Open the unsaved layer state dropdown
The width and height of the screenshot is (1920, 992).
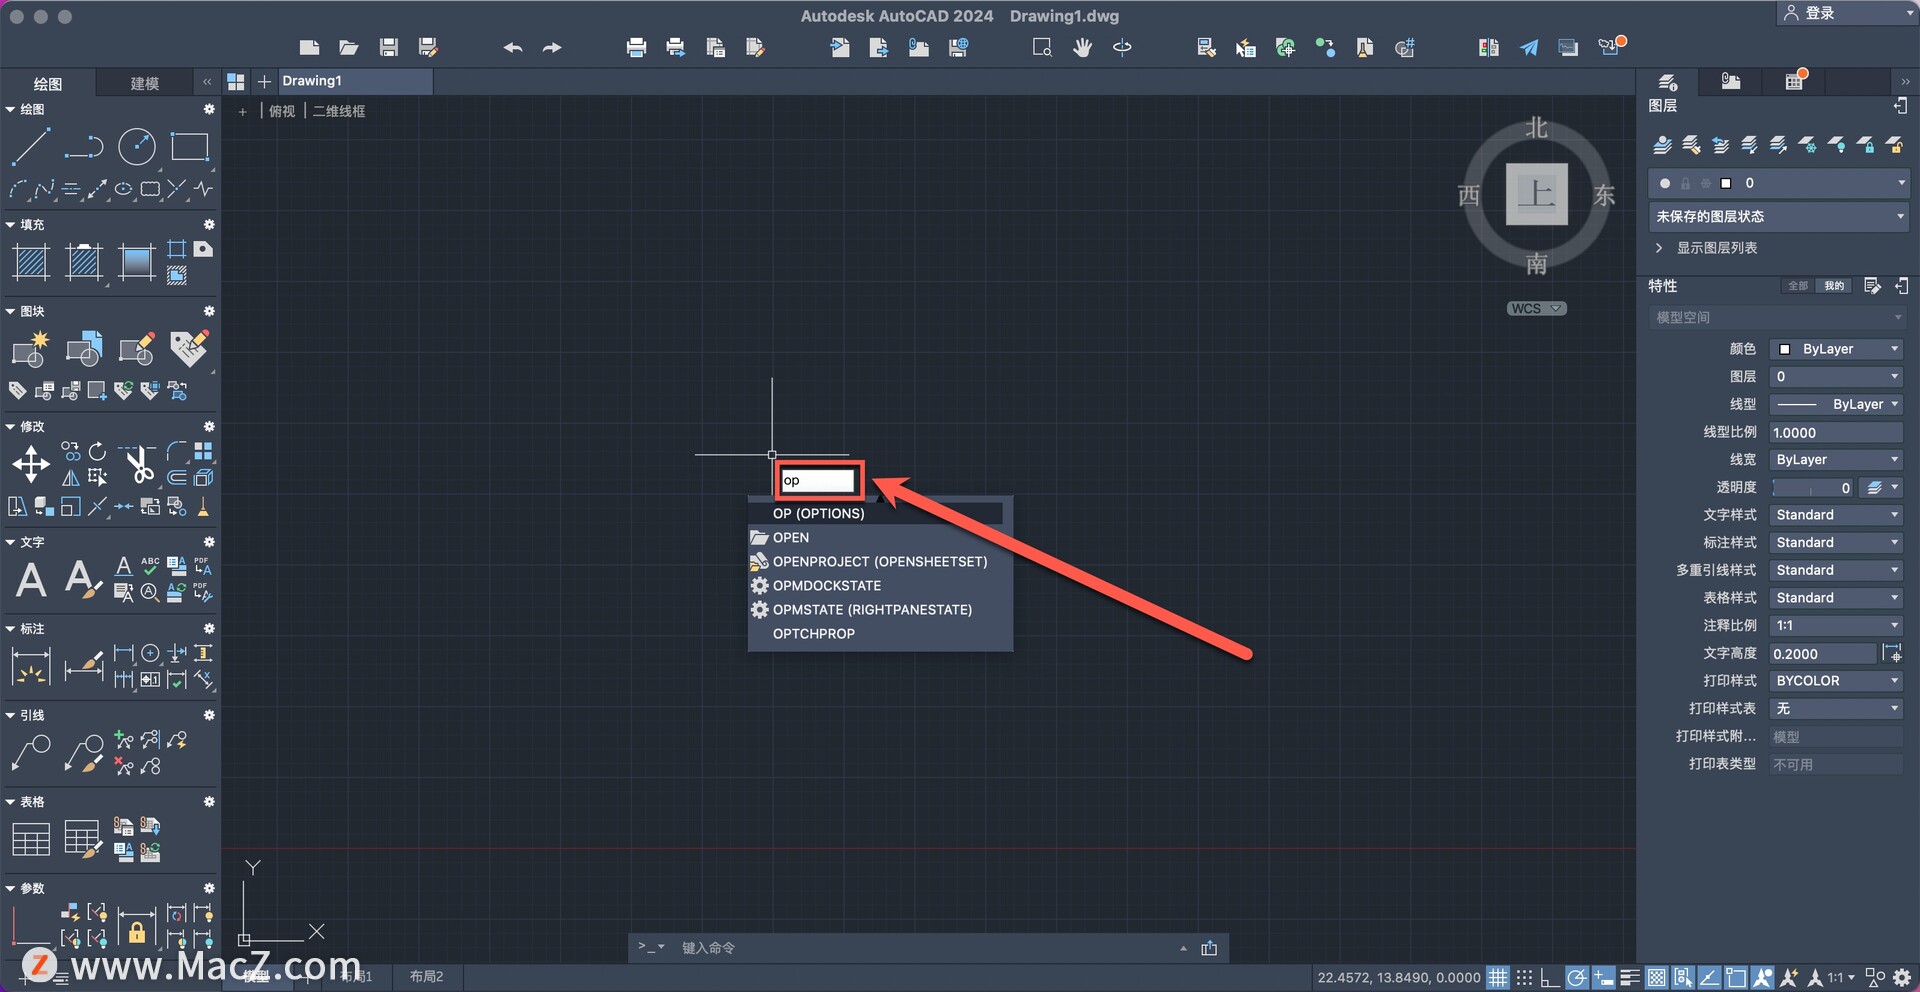(x=1779, y=216)
